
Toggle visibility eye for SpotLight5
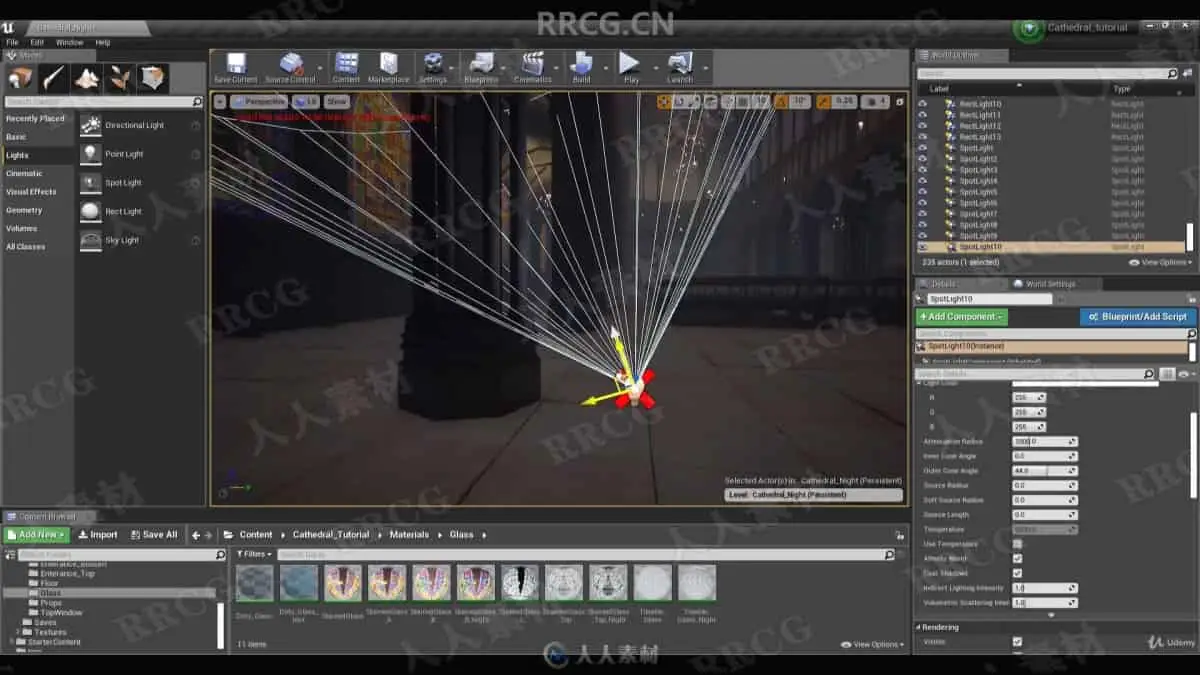922,192
